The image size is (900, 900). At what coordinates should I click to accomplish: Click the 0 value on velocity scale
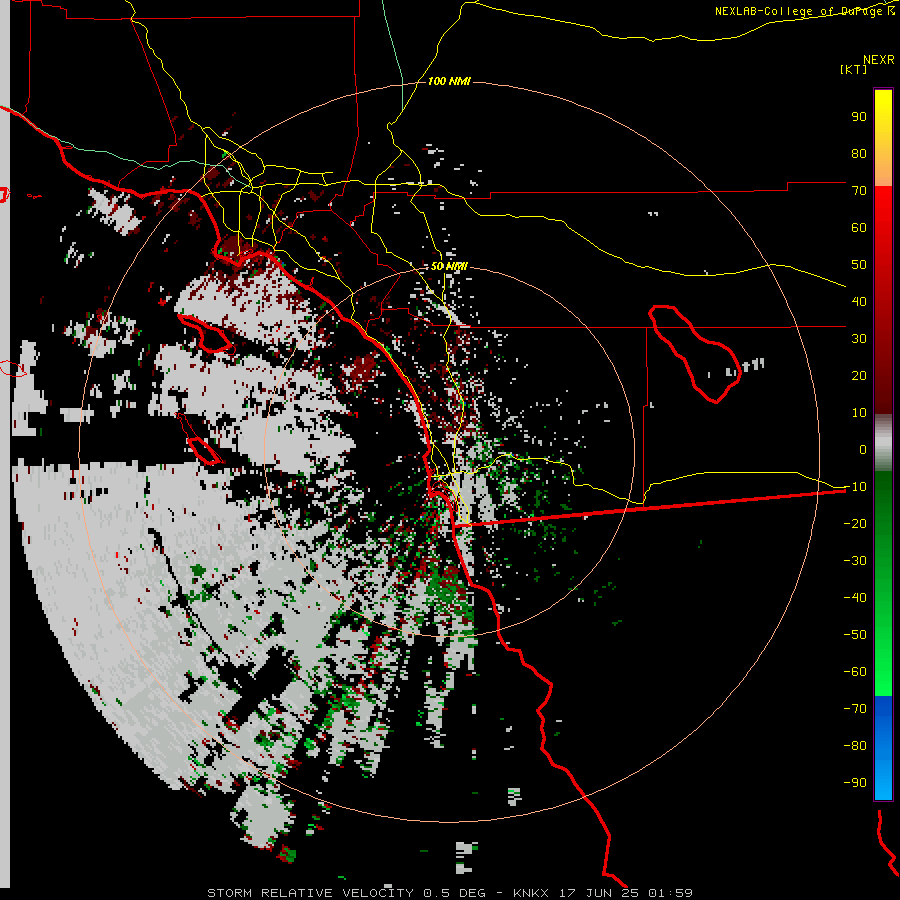click(x=863, y=449)
